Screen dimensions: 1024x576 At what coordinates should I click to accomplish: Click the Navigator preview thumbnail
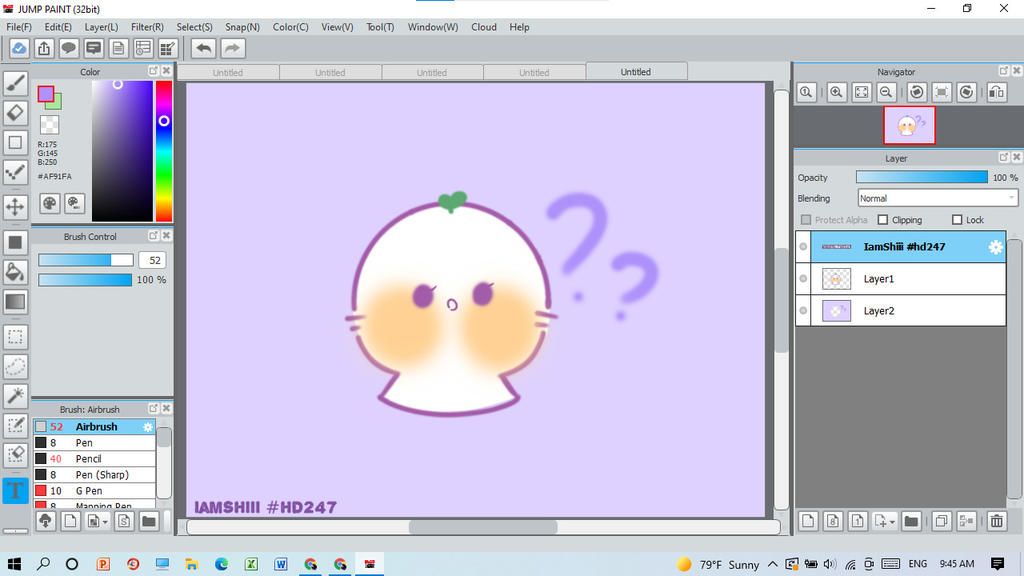click(x=909, y=125)
